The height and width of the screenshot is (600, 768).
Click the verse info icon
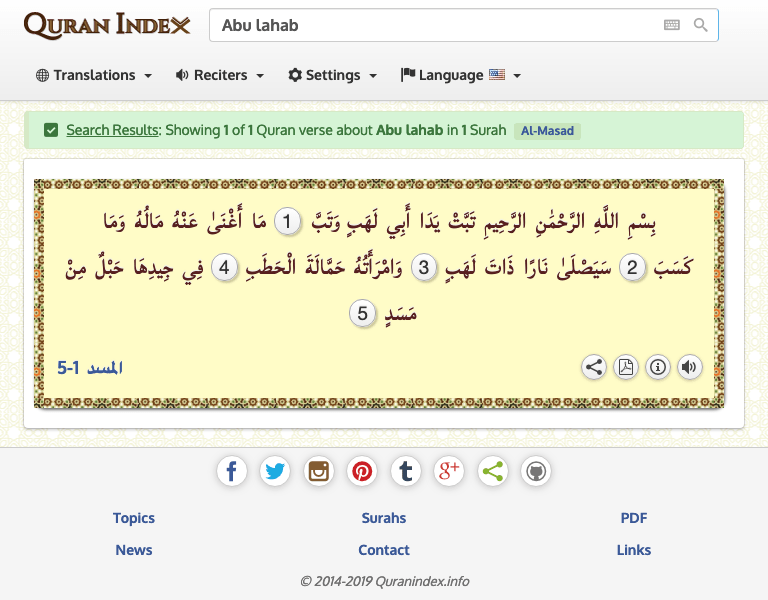point(658,367)
